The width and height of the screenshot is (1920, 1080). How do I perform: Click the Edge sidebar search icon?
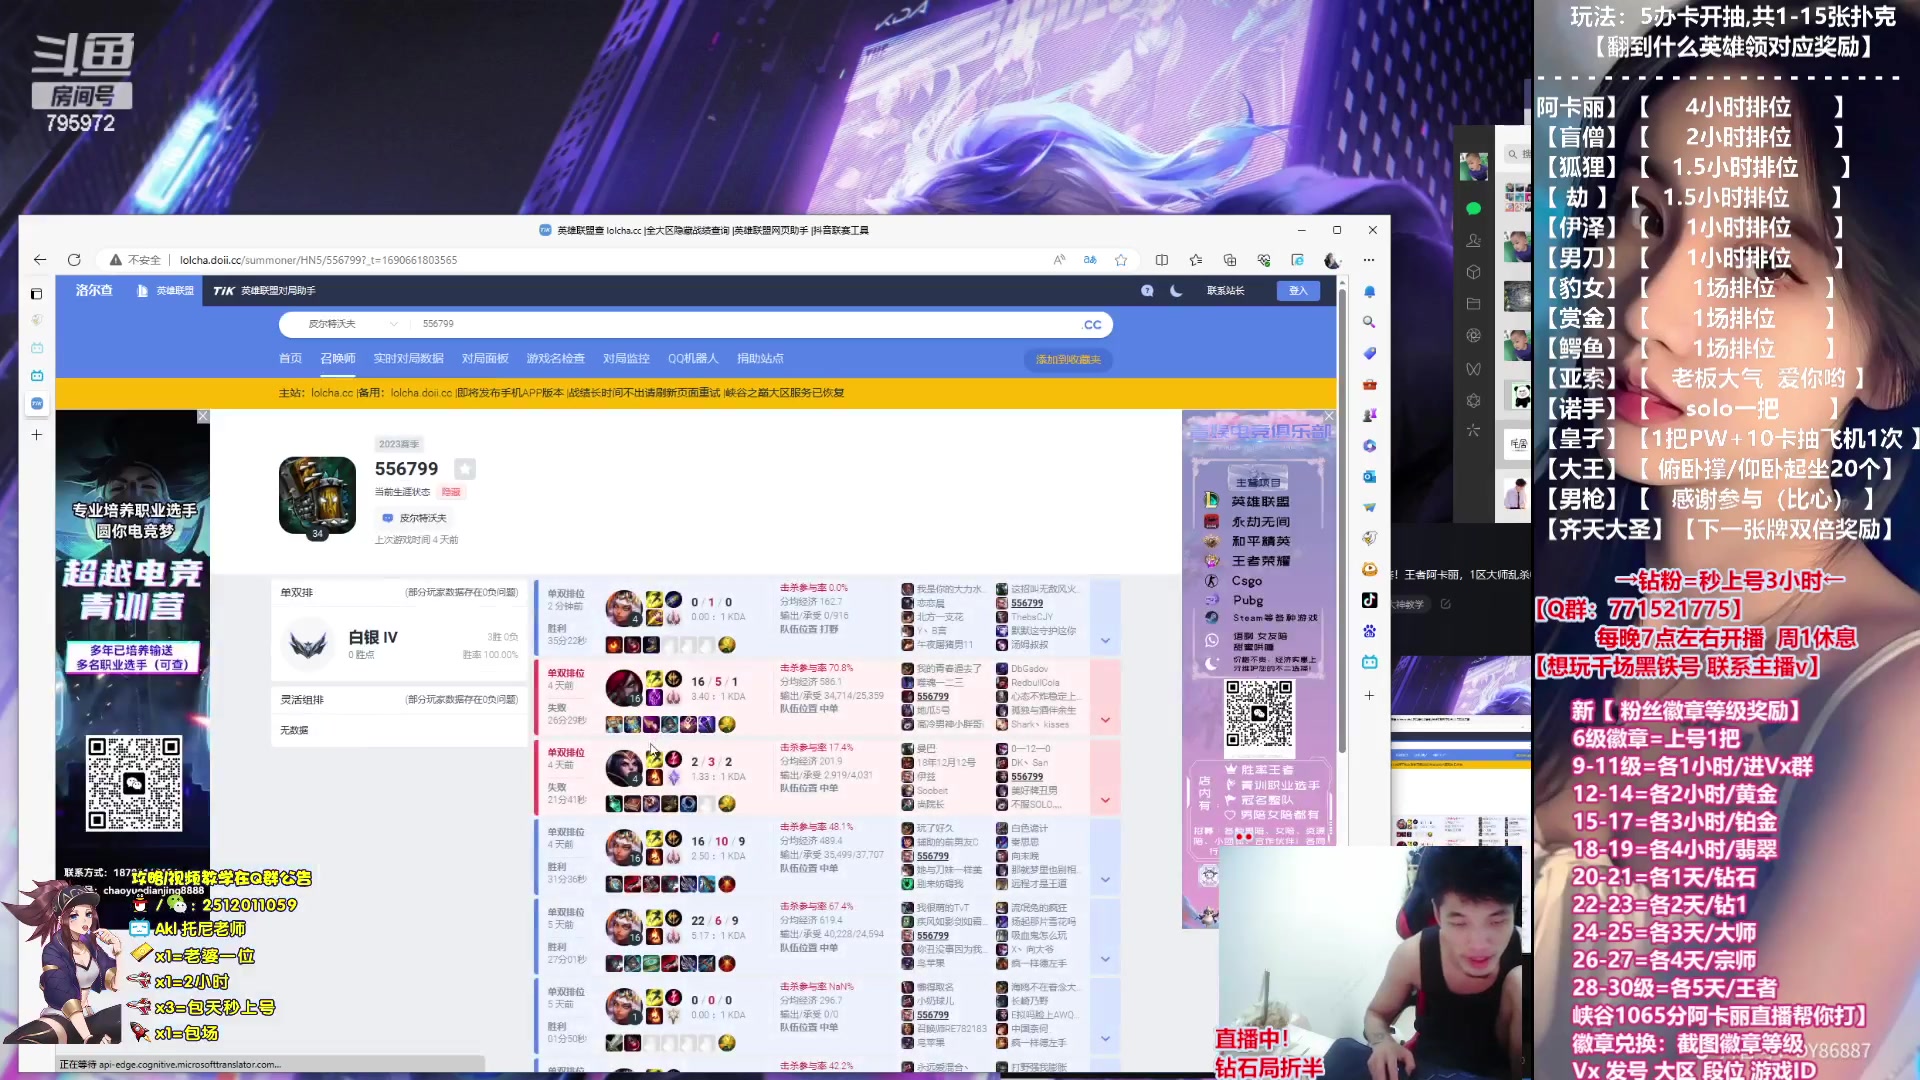tap(1369, 322)
